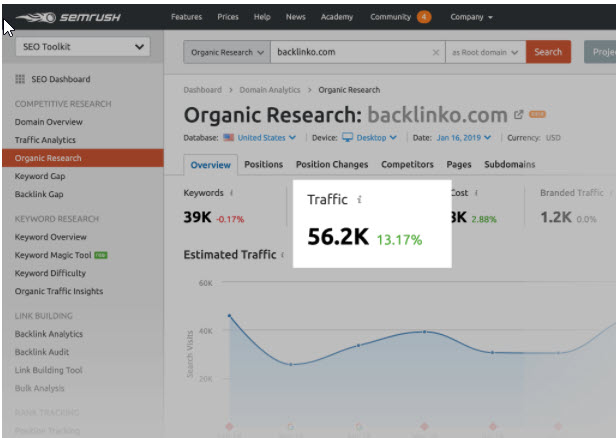
Task: Open Backlink Gap in sidebar
Action: [39, 194]
